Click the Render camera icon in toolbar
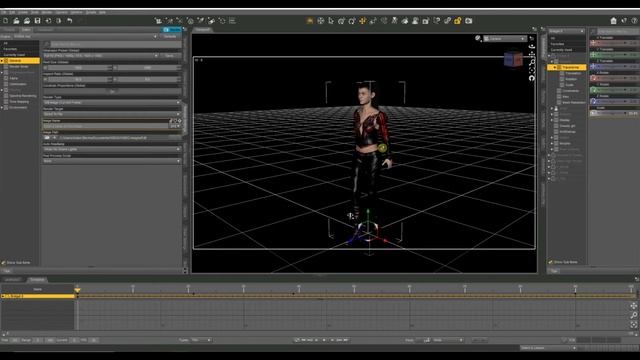Viewport: 640px width, 360px height. pyautogui.click(x=469, y=20)
